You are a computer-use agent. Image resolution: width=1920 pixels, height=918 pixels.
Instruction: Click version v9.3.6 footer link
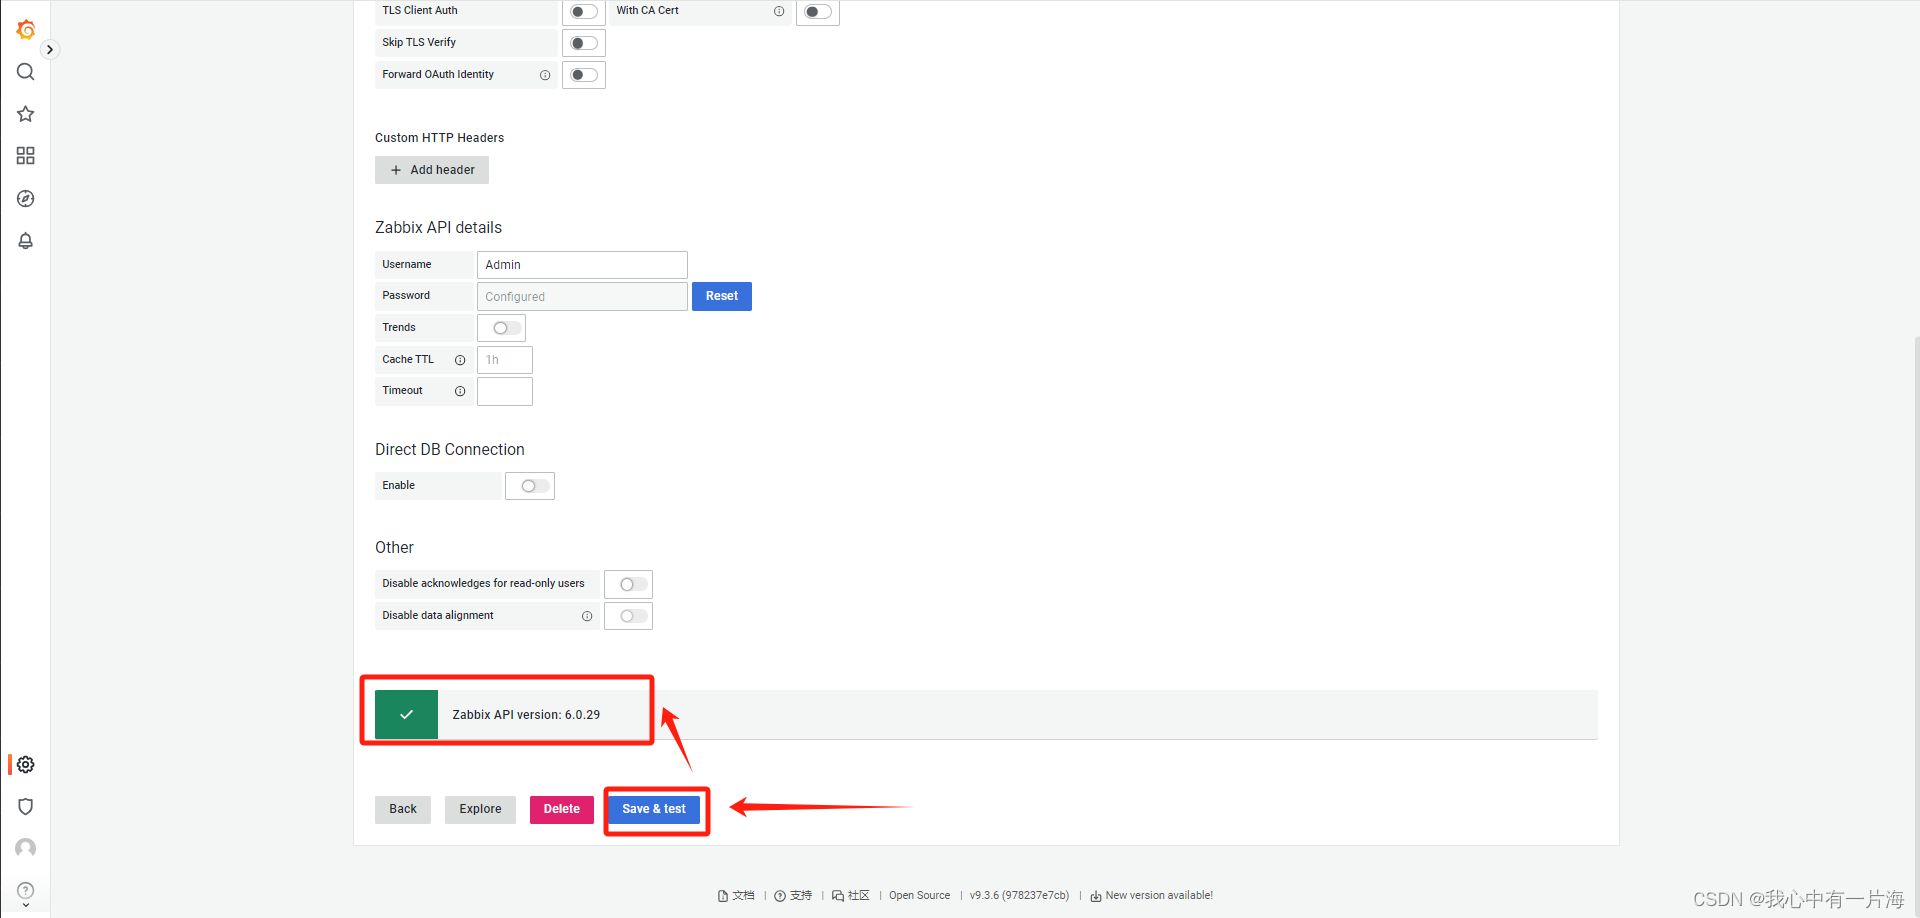[1019, 896]
